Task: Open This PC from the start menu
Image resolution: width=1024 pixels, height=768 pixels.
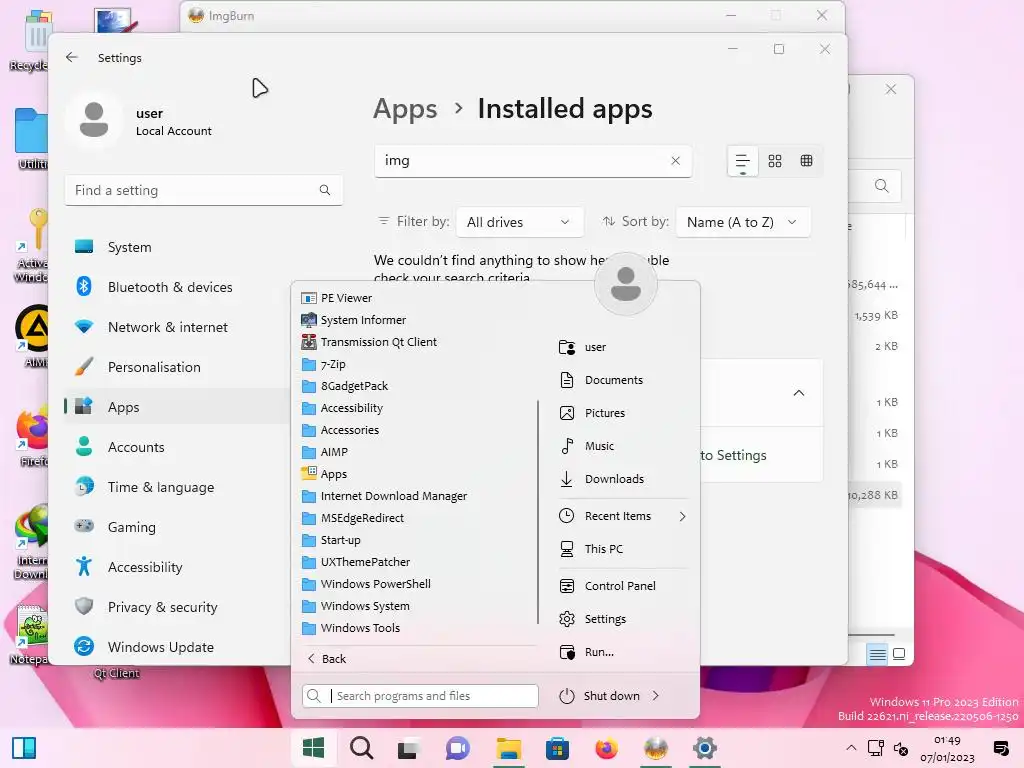Action: click(591, 549)
